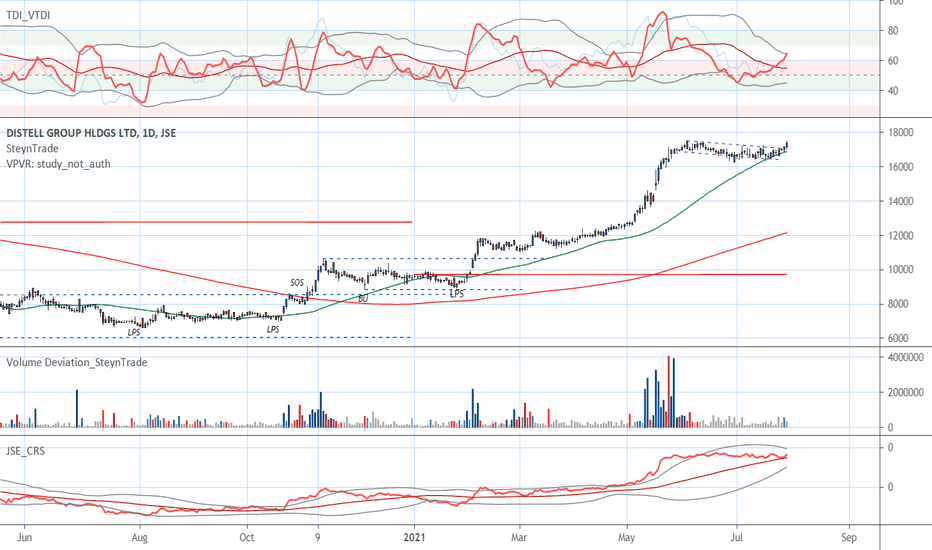Viewport: 932px width, 550px height.
Task: Click the VPVR: study_not_auth label
Action: 58,164
